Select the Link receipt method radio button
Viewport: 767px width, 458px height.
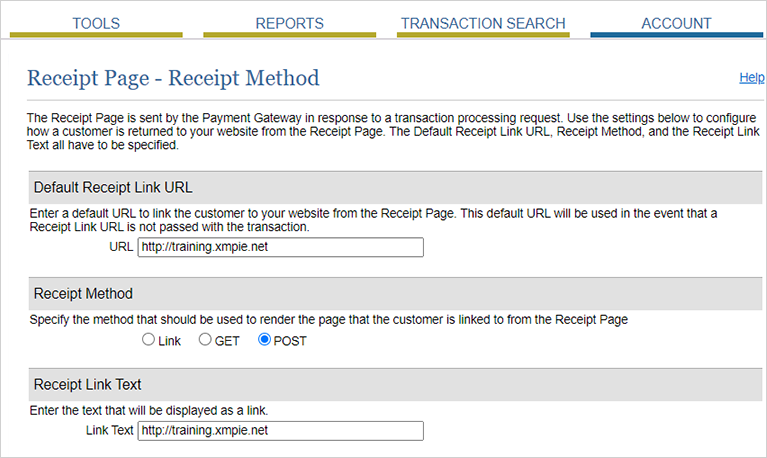pyautogui.click(x=149, y=340)
